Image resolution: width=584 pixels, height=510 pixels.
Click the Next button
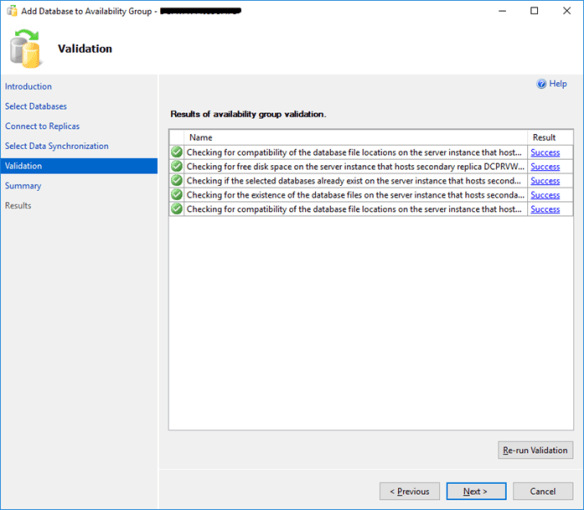pyautogui.click(x=476, y=491)
